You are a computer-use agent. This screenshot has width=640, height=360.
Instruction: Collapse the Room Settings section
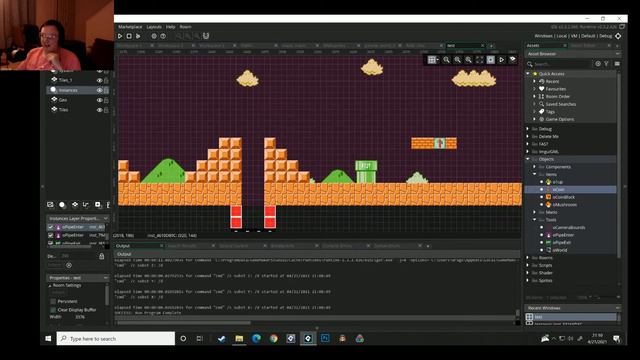(x=50, y=285)
